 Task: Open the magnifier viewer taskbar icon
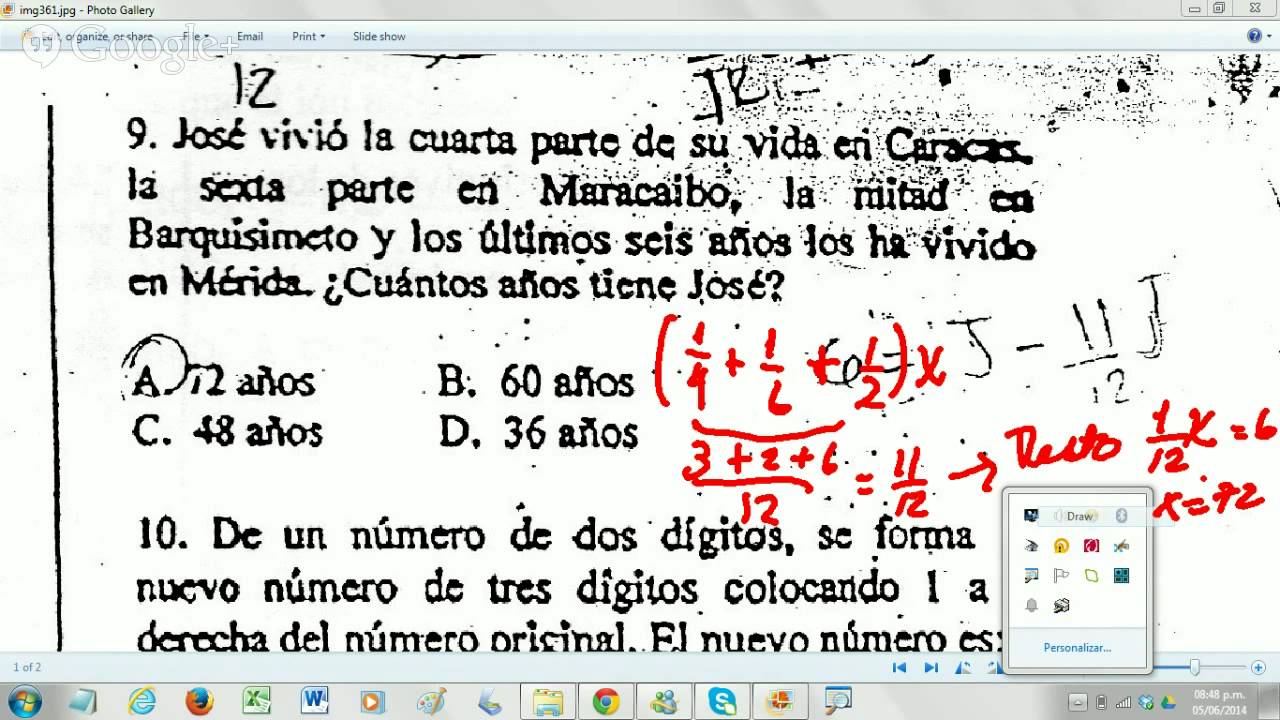[x=837, y=702]
